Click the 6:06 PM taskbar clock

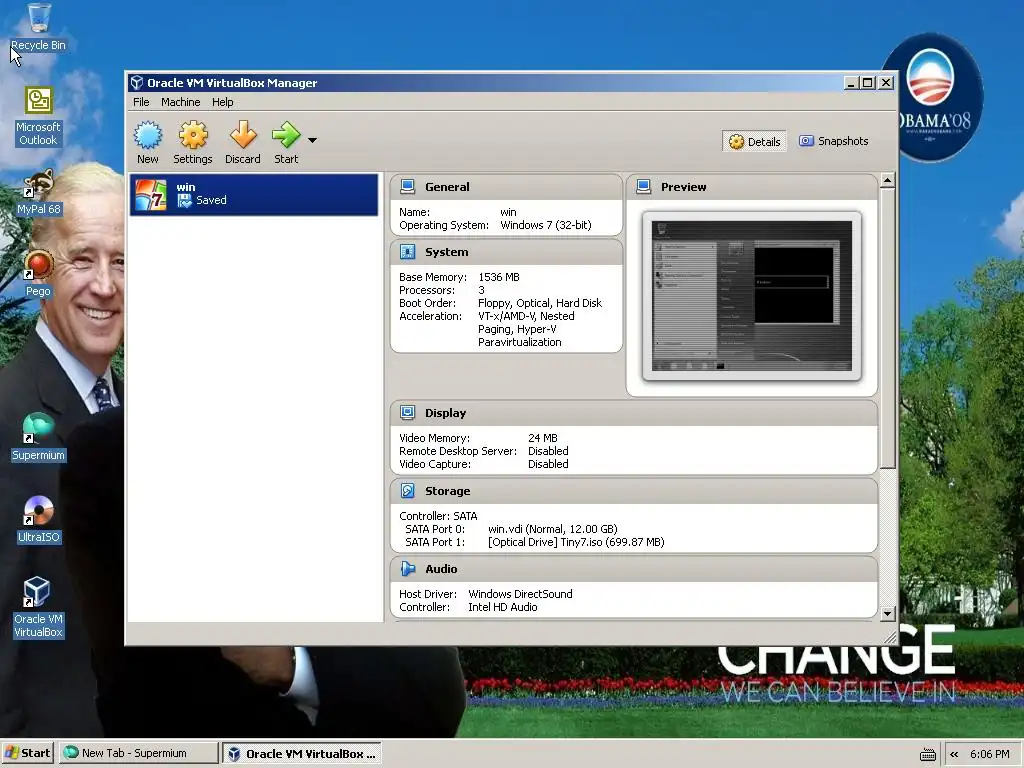989,754
